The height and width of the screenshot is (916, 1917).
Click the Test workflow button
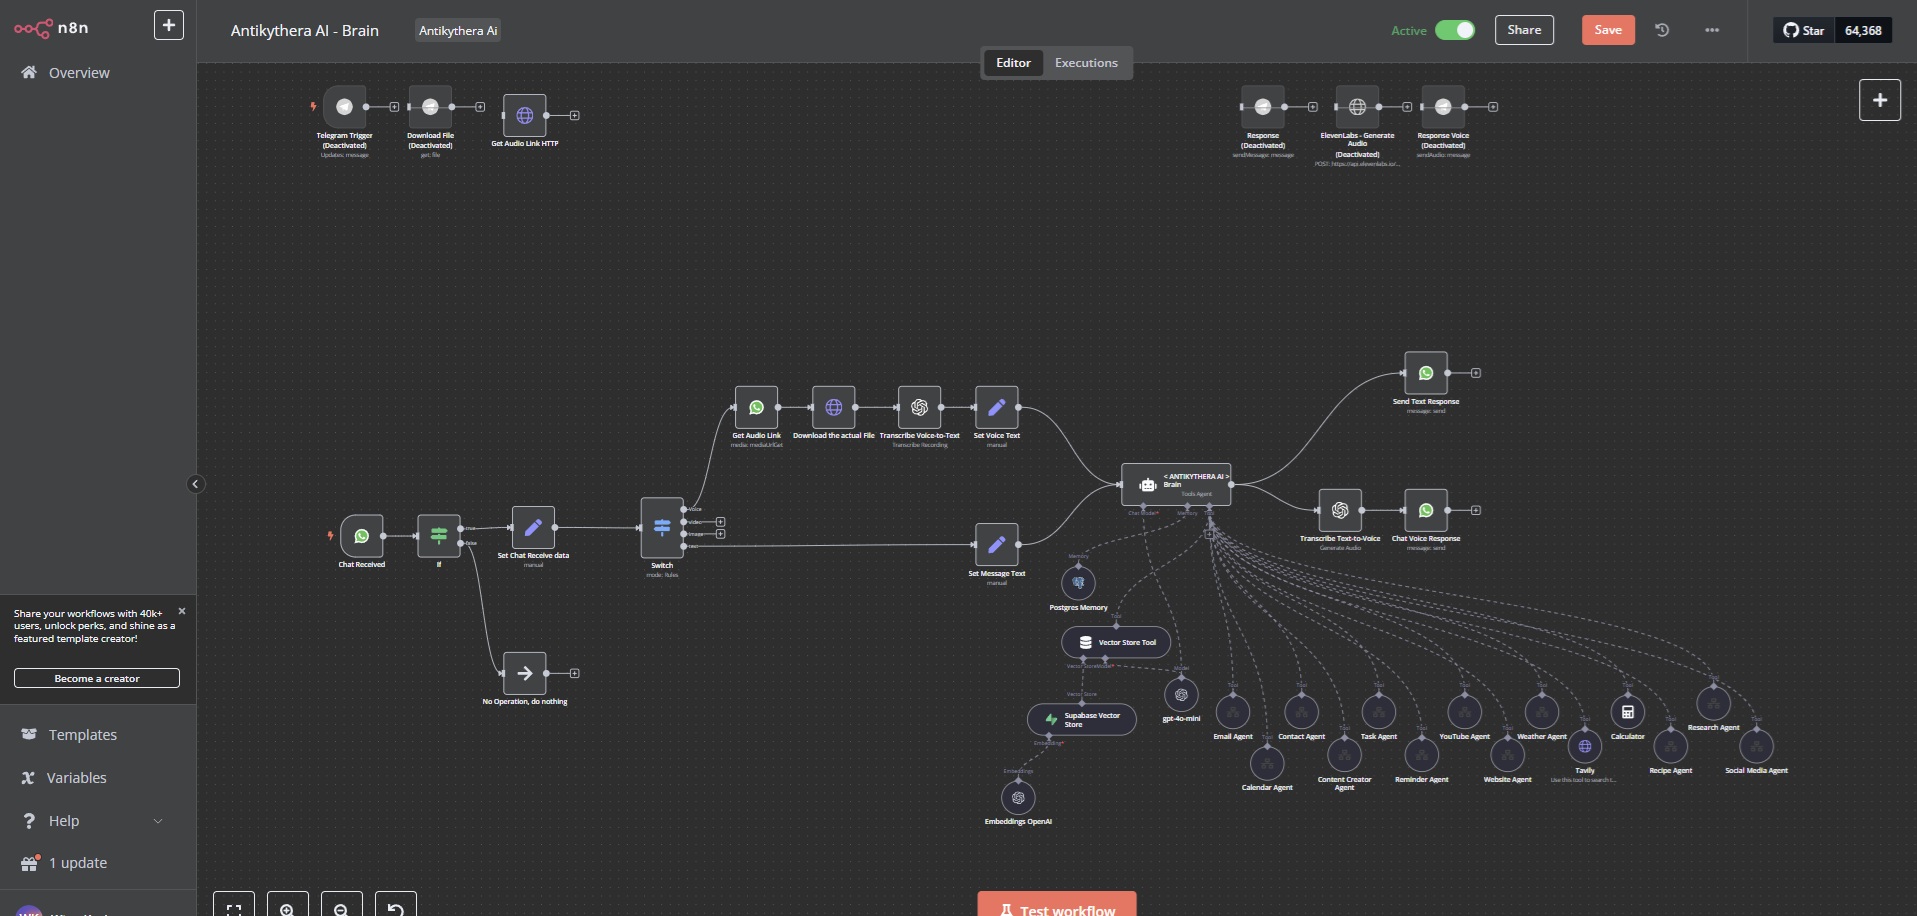pyautogui.click(x=1056, y=907)
